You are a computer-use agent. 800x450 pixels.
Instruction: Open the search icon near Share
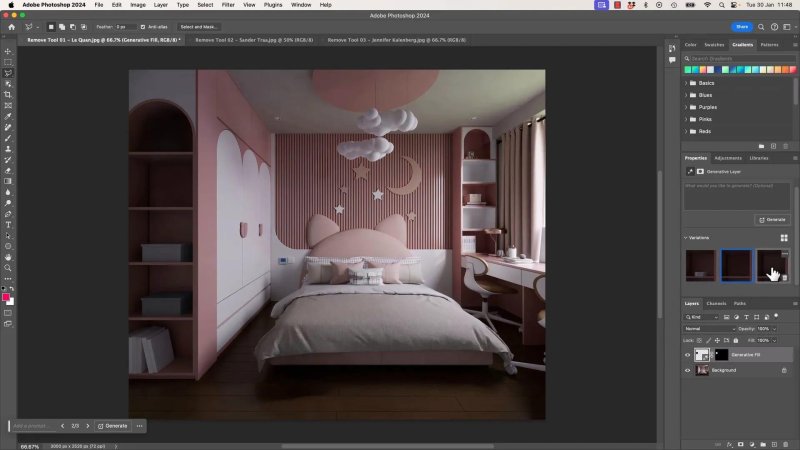pyautogui.click(x=761, y=27)
